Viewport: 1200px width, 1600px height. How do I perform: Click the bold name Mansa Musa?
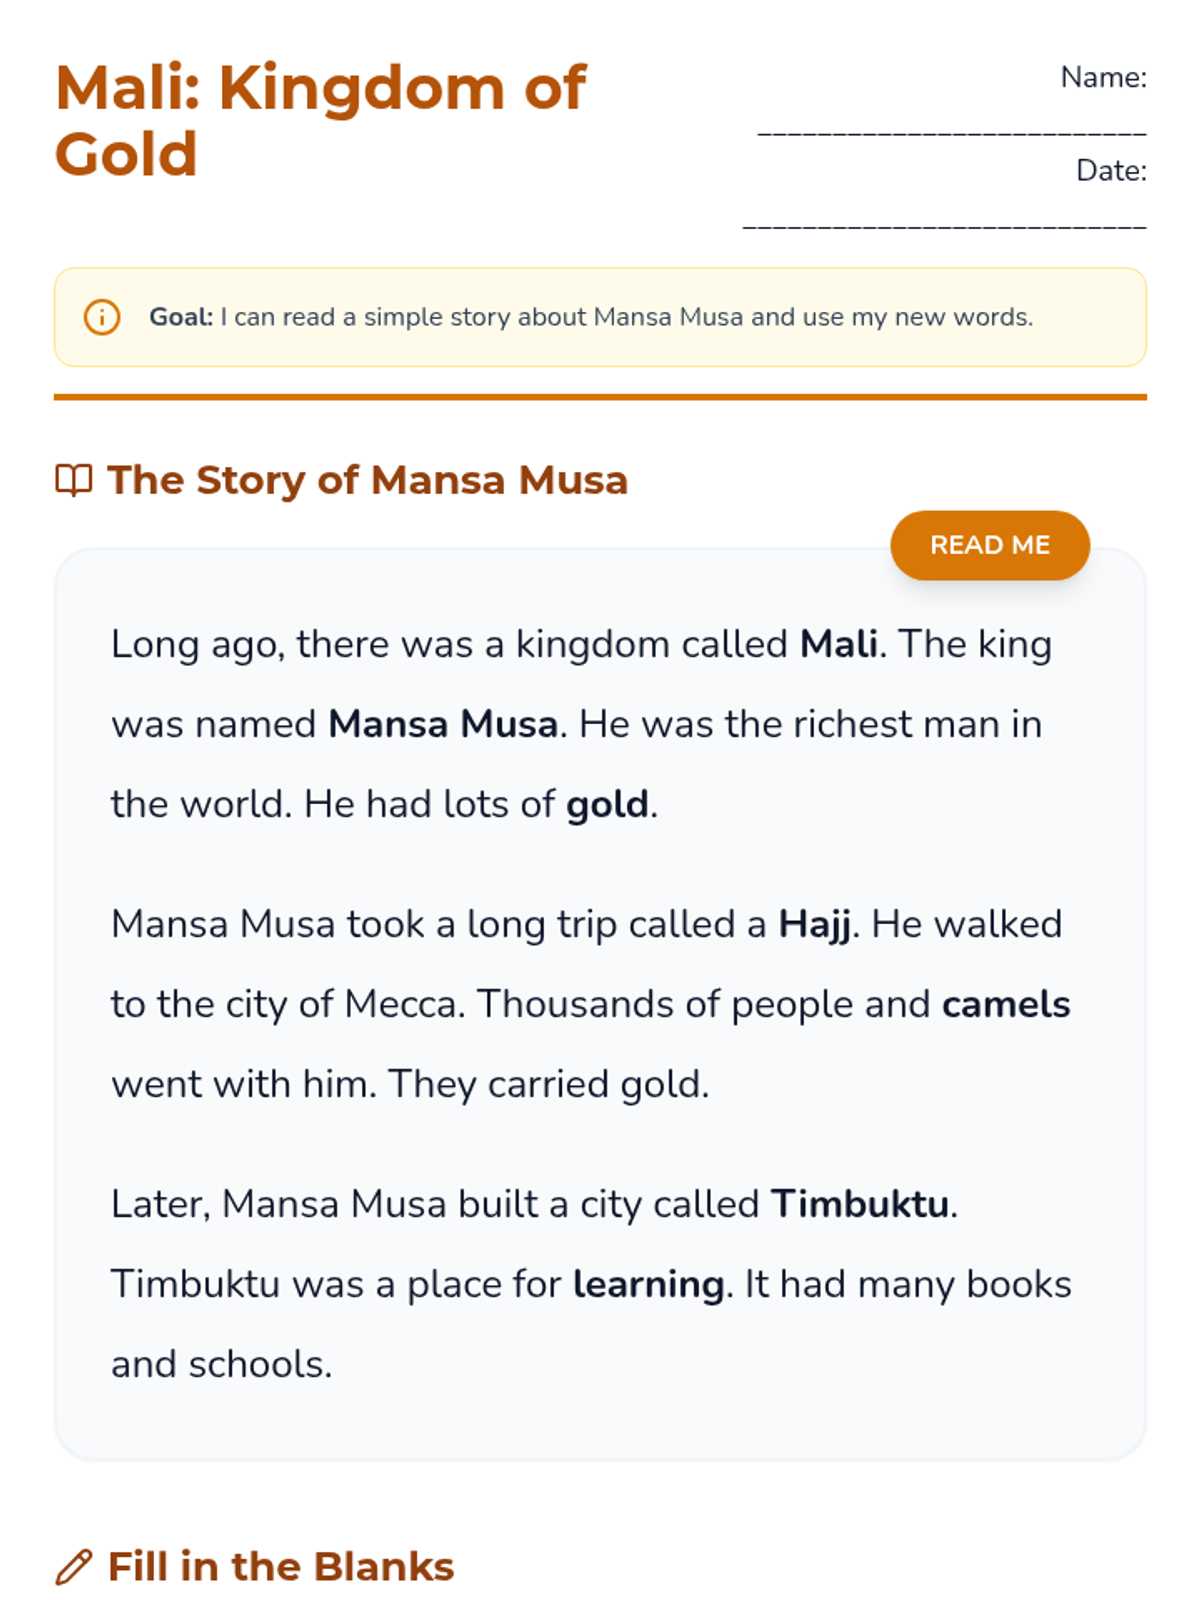[x=443, y=724]
